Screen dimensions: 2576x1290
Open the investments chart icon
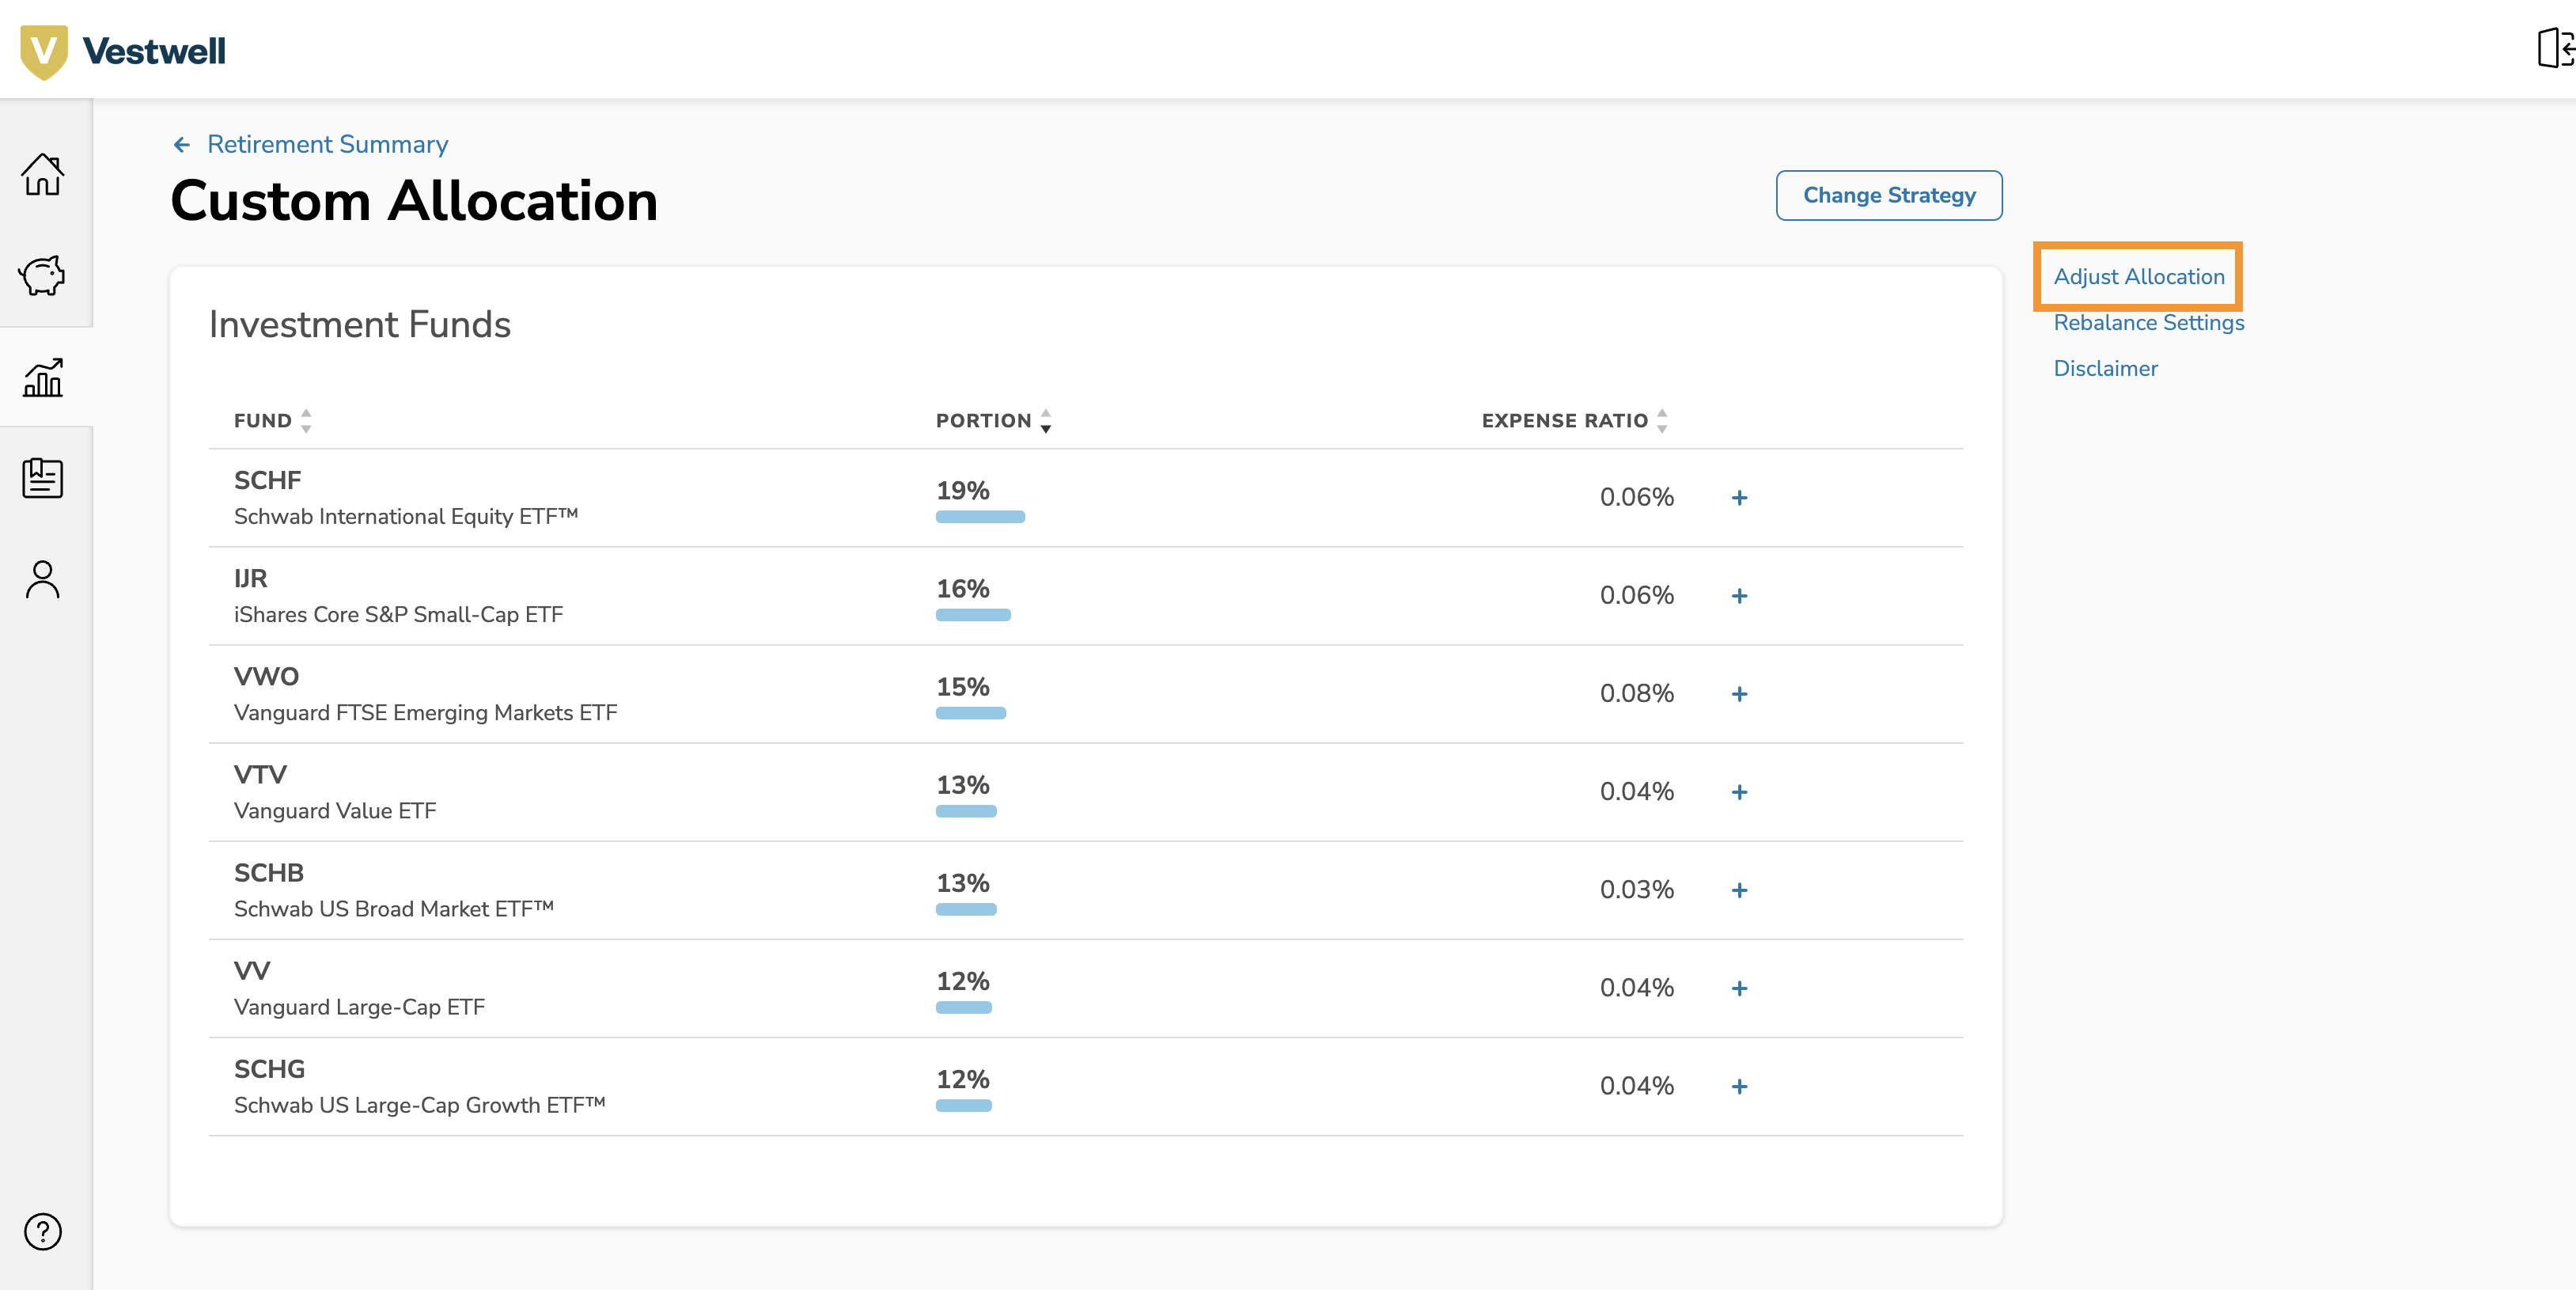(44, 378)
